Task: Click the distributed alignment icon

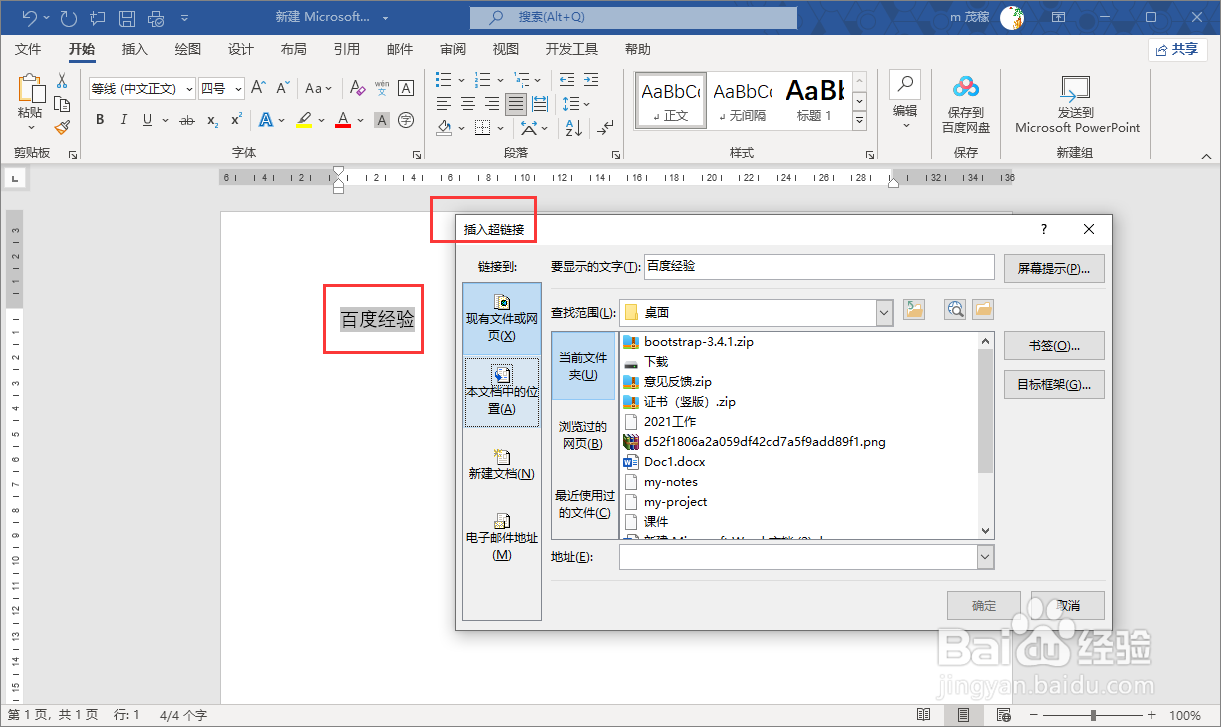Action: (540, 104)
